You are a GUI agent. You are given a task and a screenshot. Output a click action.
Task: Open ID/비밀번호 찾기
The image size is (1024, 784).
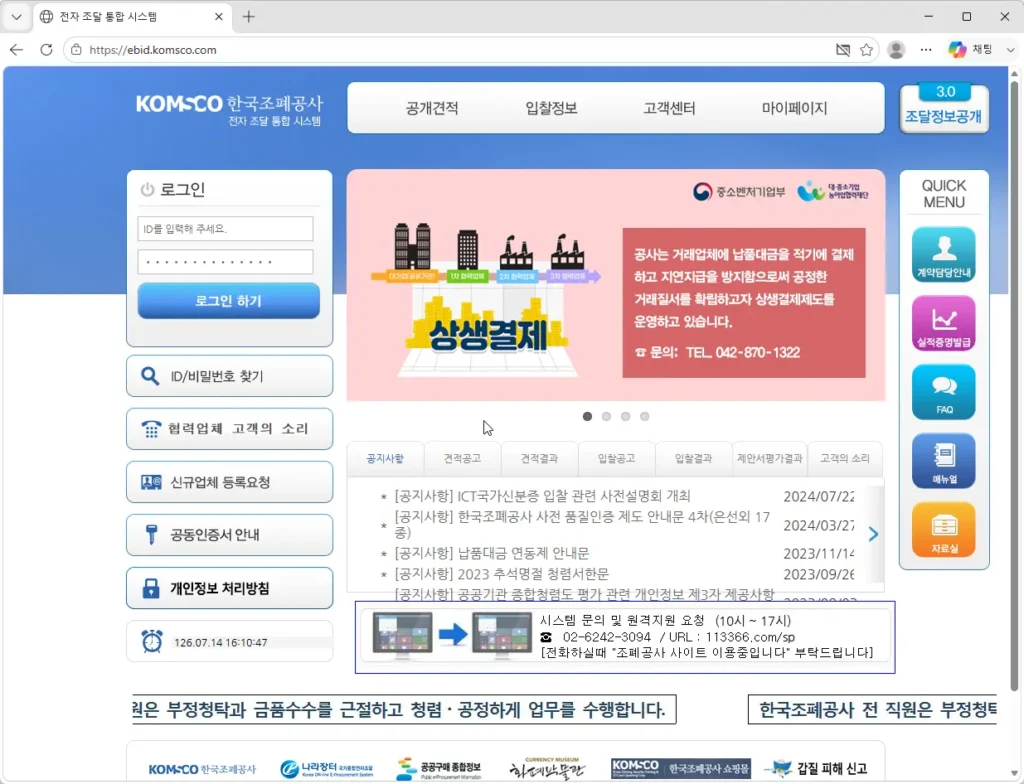229,376
